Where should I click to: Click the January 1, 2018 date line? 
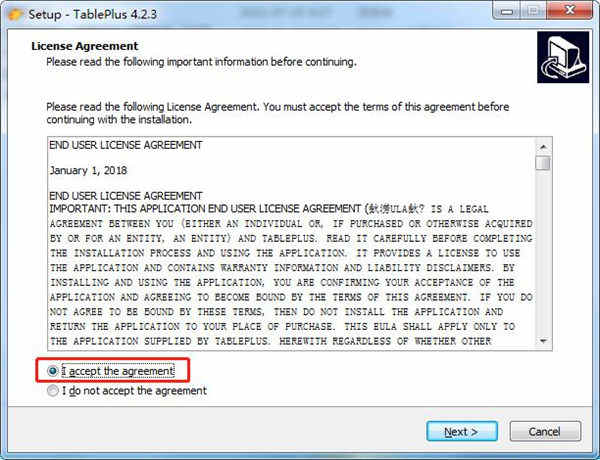[x=88, y=170]
